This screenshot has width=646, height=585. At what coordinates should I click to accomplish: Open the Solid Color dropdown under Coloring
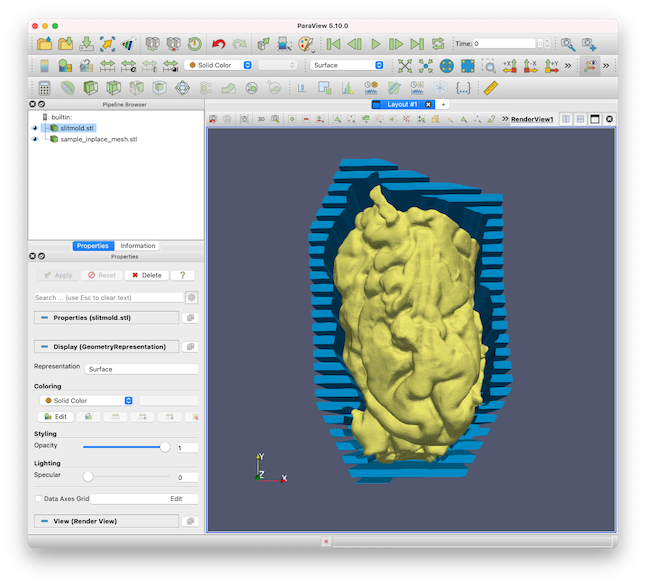coord(87,400)
